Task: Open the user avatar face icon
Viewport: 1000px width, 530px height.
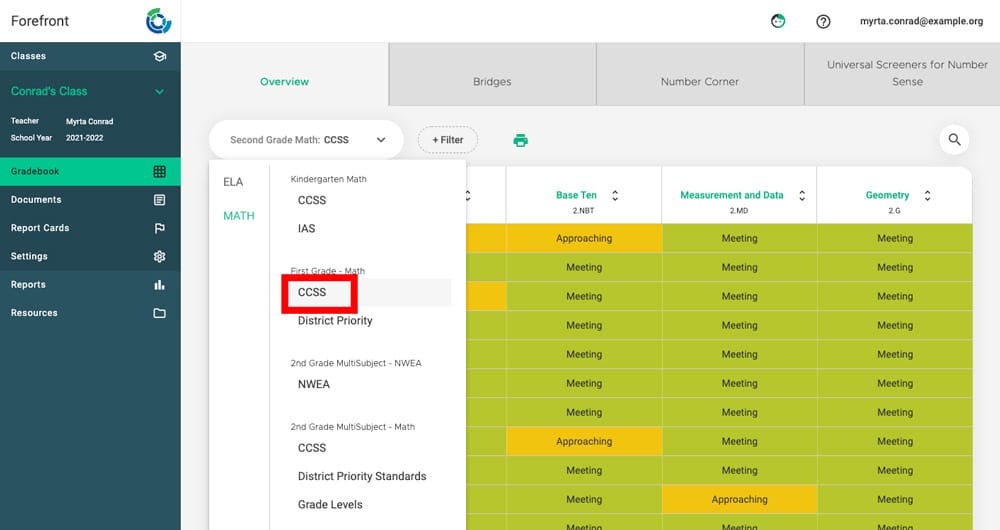Action: (x=778, y=21)
